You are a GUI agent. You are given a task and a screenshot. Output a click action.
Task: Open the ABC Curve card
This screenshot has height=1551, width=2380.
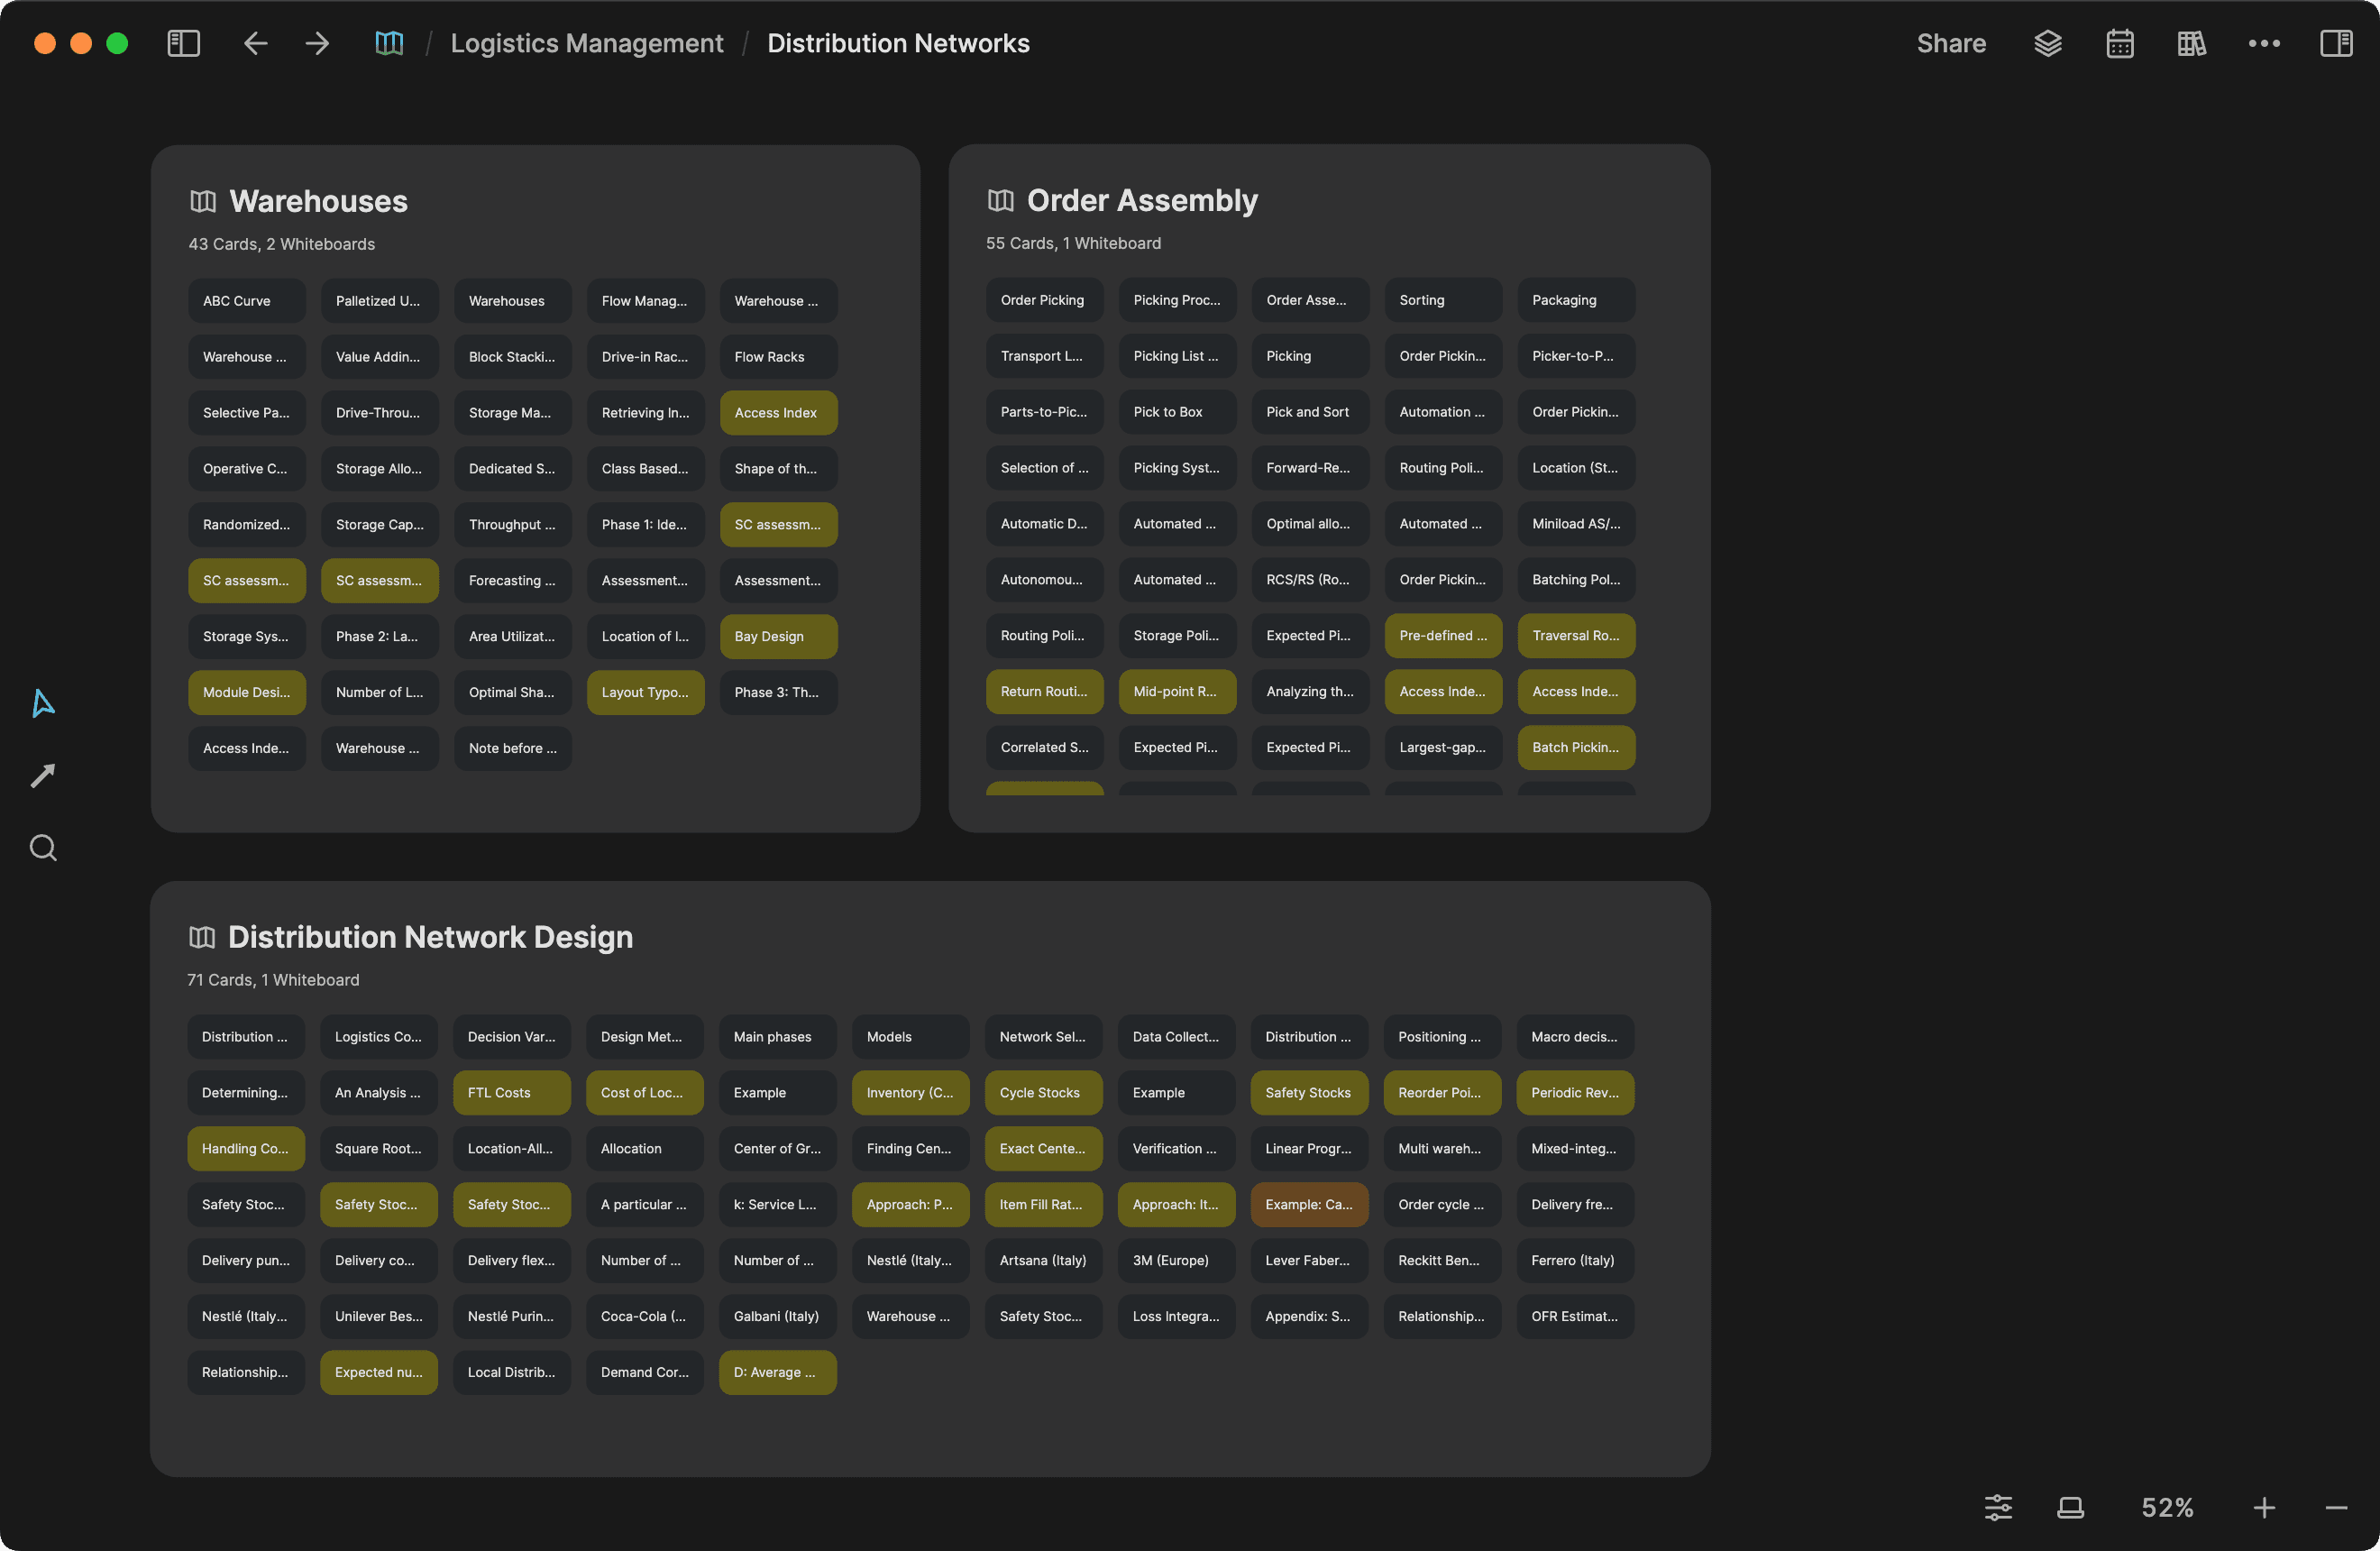point(246,301)
